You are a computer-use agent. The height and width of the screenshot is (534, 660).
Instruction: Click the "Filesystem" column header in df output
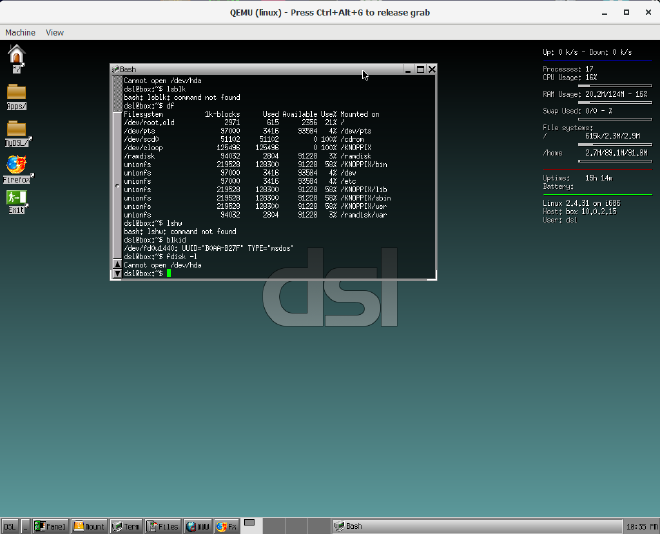pyautogui.click(x=143, y=114)
